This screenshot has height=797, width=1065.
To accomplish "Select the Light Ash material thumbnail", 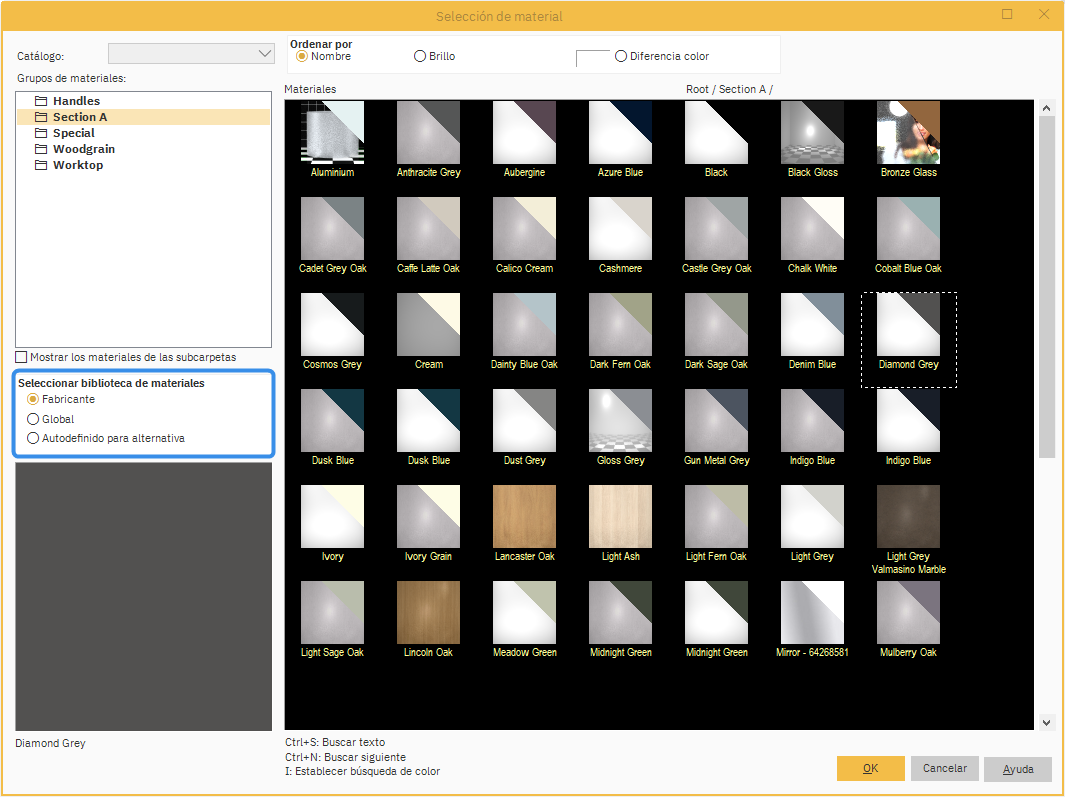I will tap(620, 517).
